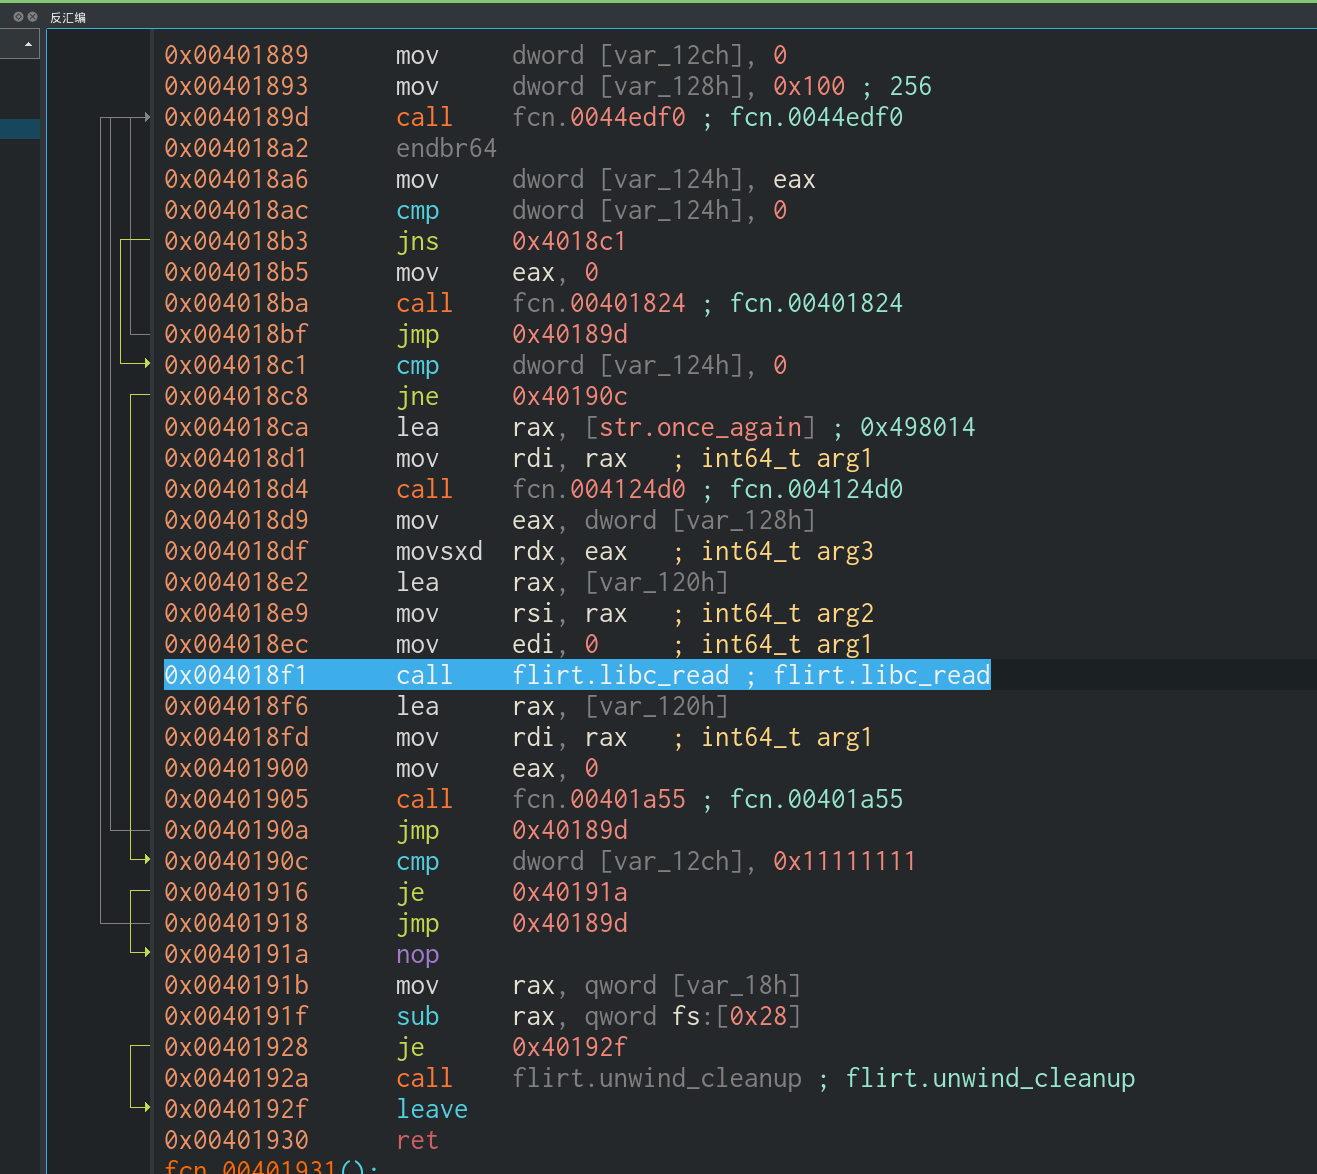Click je target 0x40191a

(x=570, y=892)
